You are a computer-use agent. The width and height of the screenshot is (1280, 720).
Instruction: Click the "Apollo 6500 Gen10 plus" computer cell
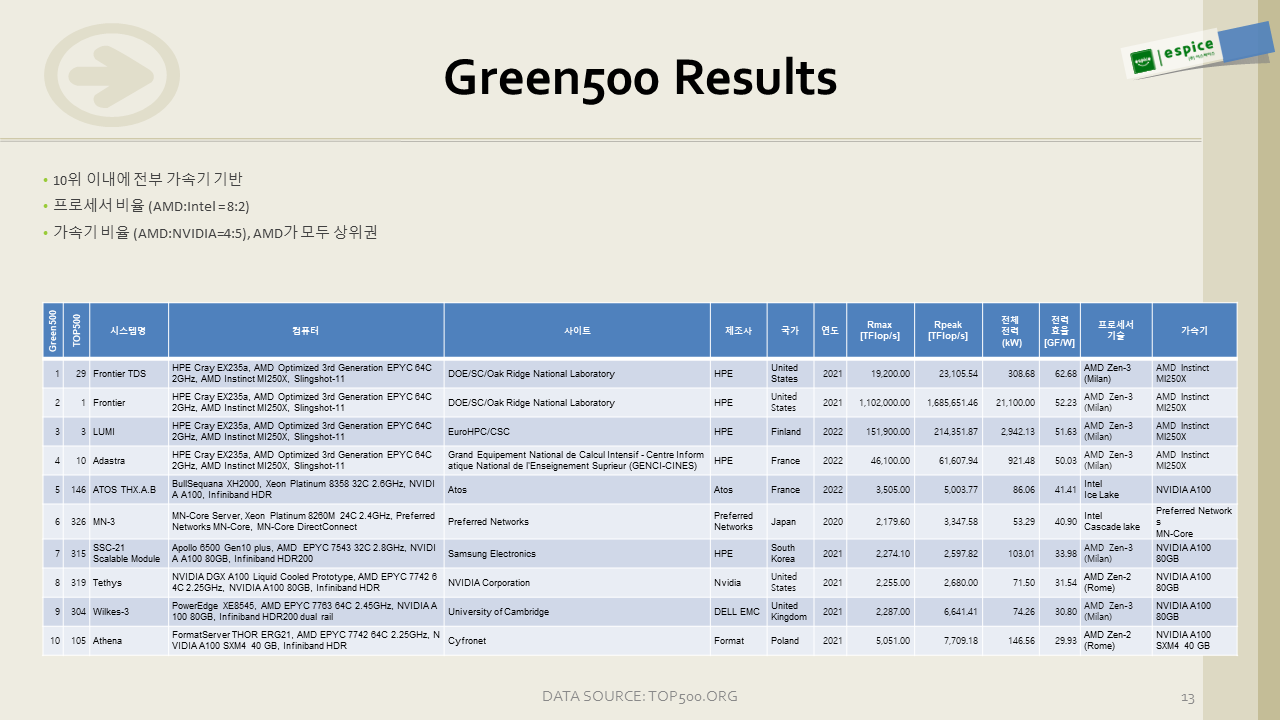(x=306, y=554)
